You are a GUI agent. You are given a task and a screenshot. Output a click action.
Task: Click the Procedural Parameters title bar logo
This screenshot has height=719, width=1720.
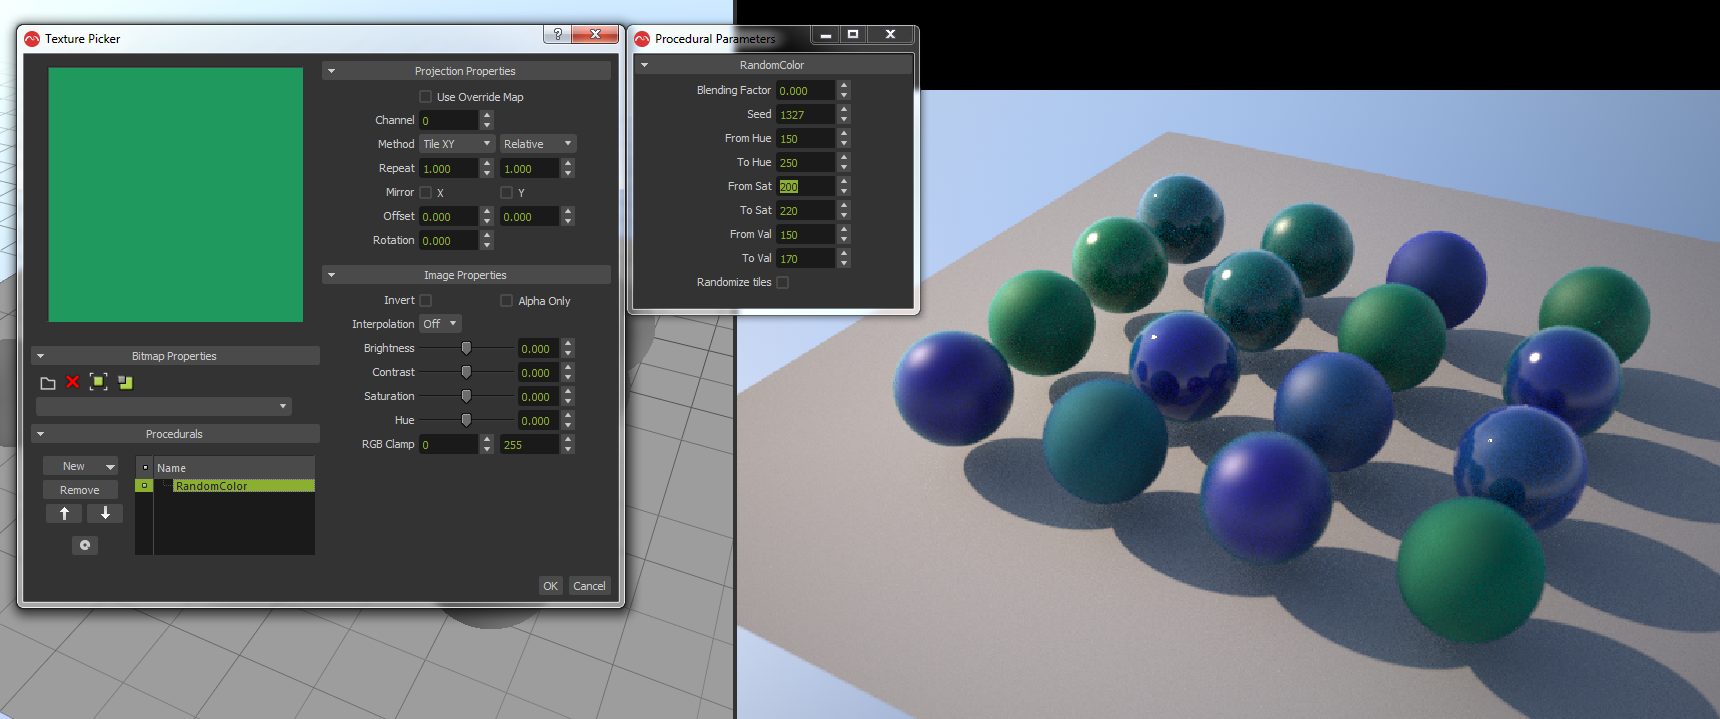coord(642,39)
